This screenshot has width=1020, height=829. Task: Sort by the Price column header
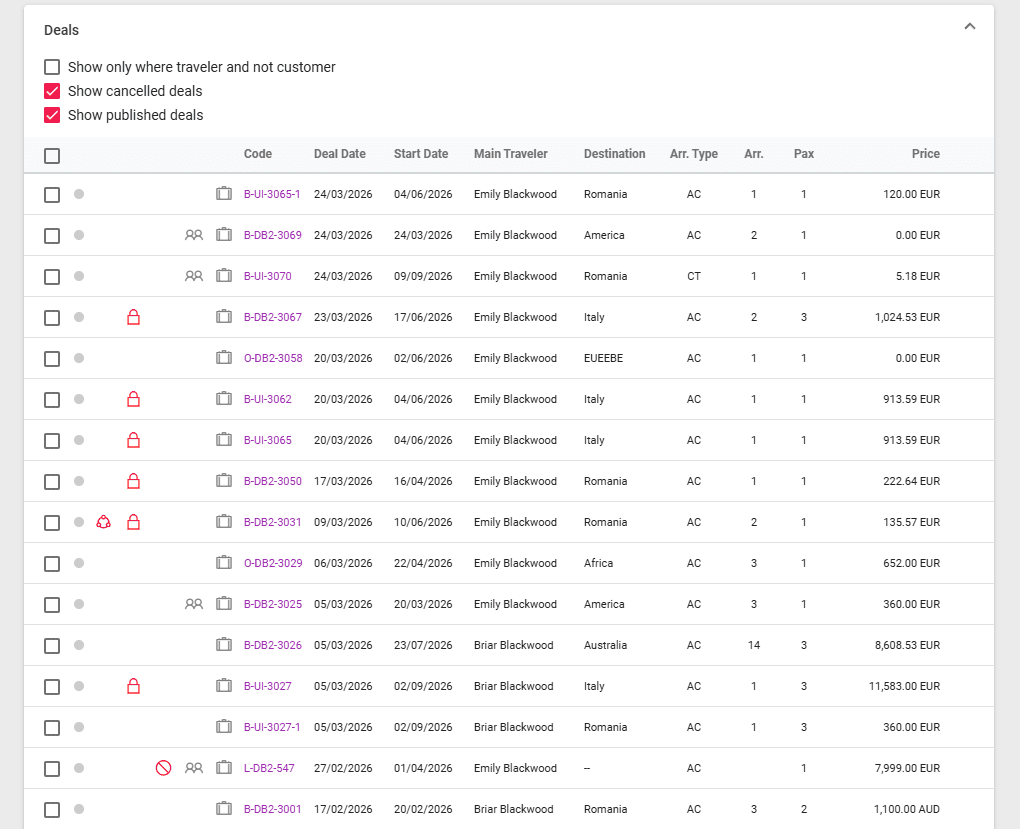[x=925, y=154]
